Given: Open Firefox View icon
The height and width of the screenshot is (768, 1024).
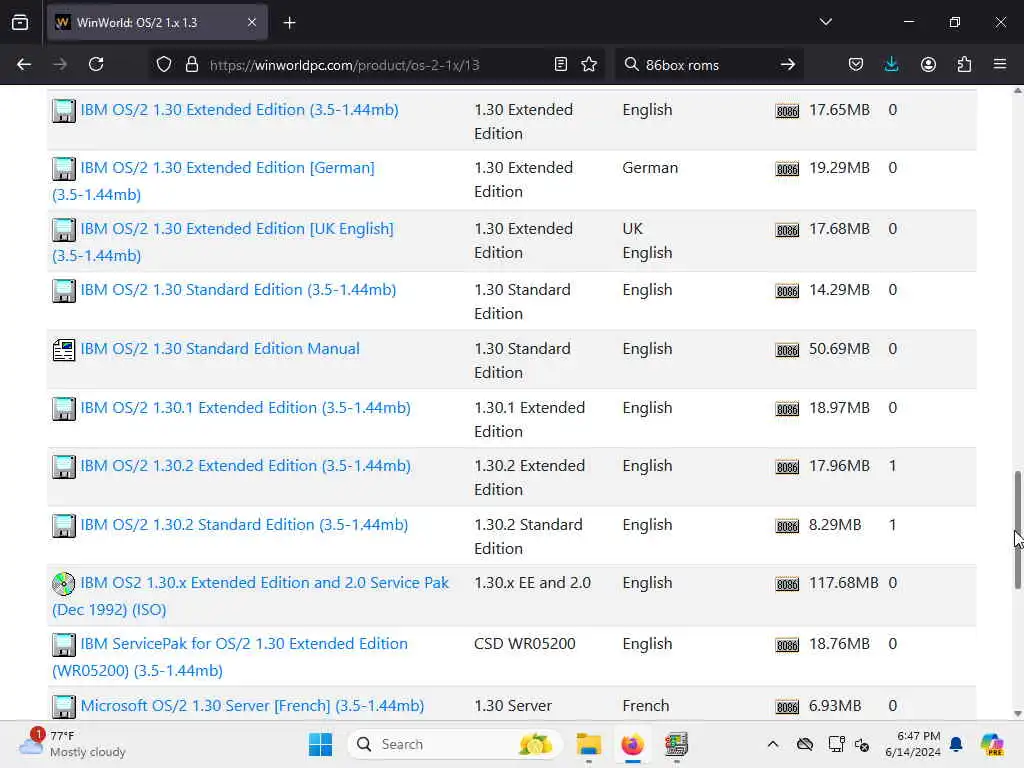Looking at the screenshot, I should pyautogui.click(x=20, y=22).
